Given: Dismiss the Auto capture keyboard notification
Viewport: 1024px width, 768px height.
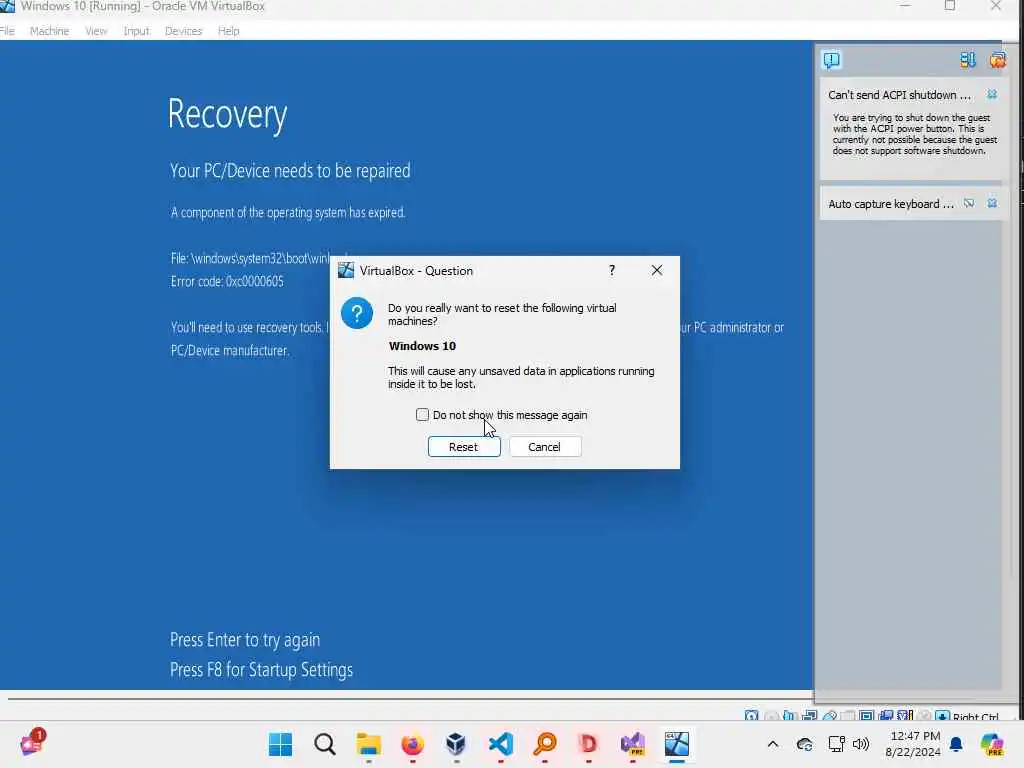Looking at the screenshot, I should point(992,203).
